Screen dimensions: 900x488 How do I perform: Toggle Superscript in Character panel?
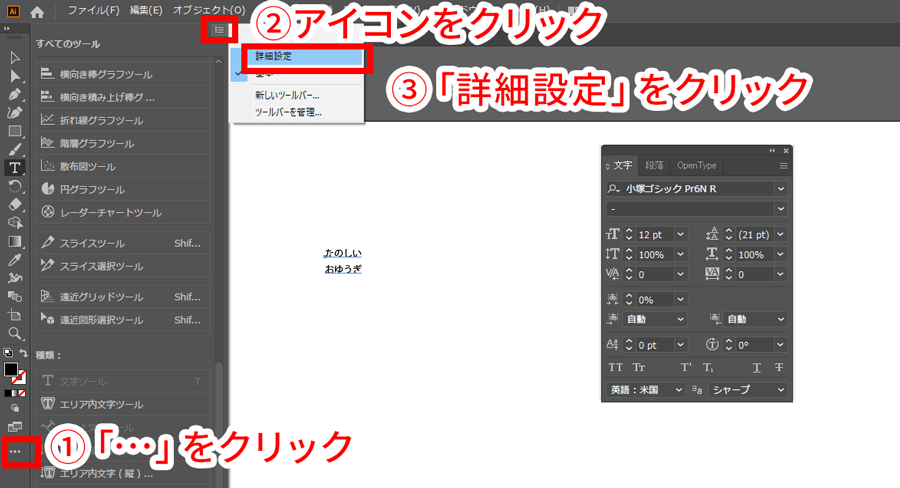tap(686, 367)
